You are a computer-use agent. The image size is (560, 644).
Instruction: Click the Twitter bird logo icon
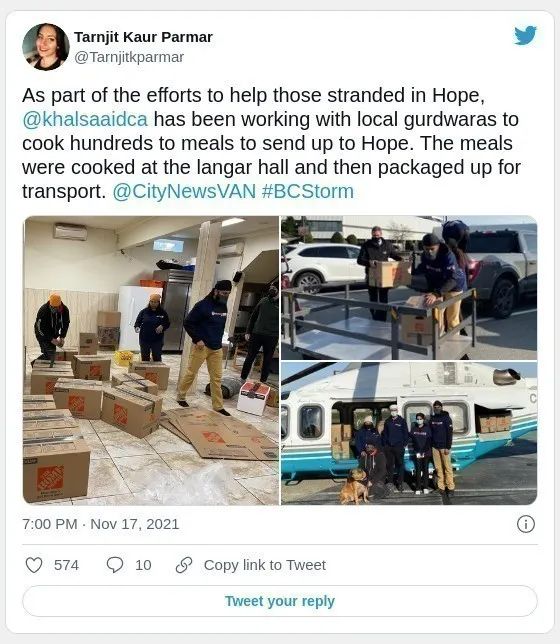525,35
